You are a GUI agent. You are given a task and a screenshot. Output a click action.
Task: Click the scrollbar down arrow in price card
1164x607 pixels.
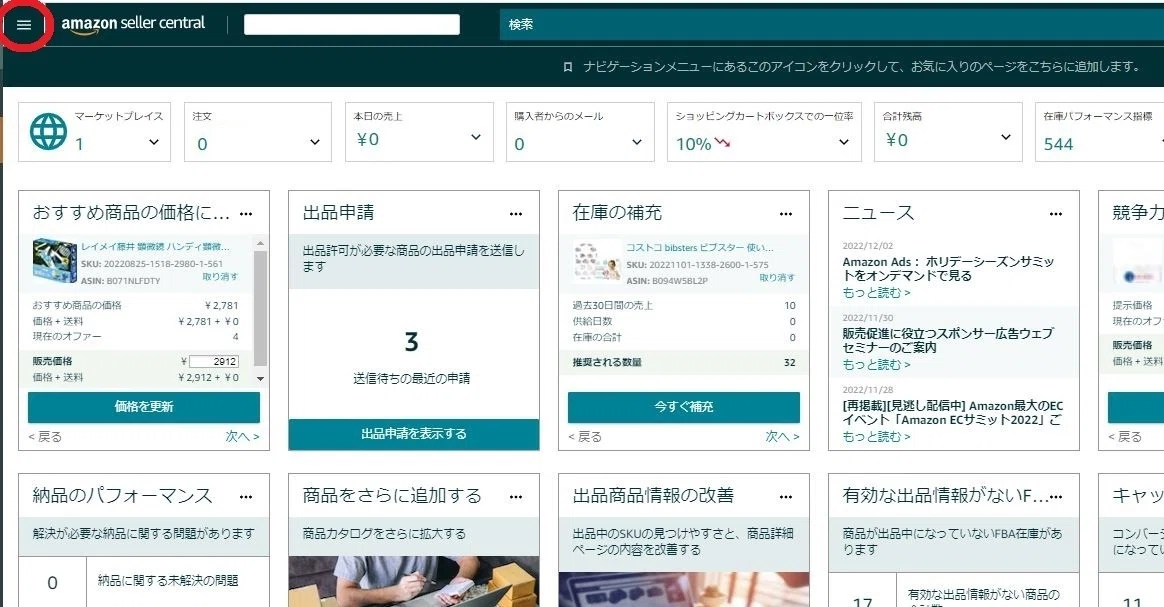pyautogui.click(x=260, y=378)
